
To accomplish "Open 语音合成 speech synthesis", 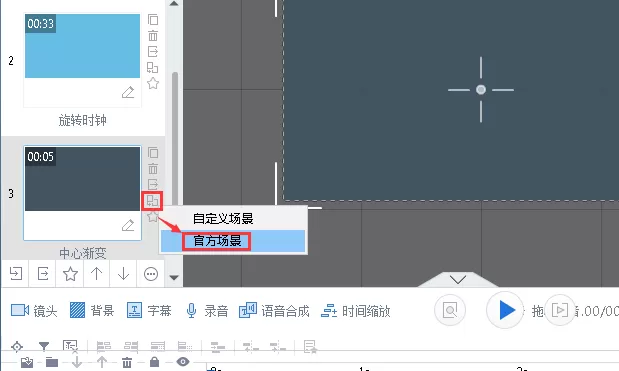I will coord(274,311).
